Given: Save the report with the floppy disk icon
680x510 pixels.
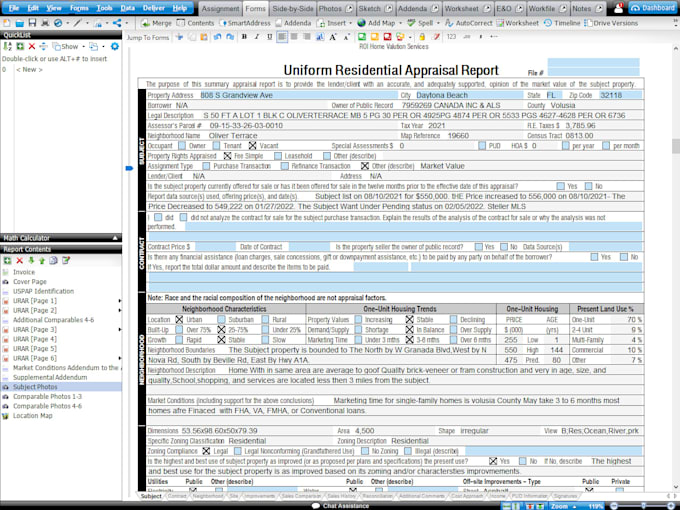Looking at the screenshot, I should point(32,23).
